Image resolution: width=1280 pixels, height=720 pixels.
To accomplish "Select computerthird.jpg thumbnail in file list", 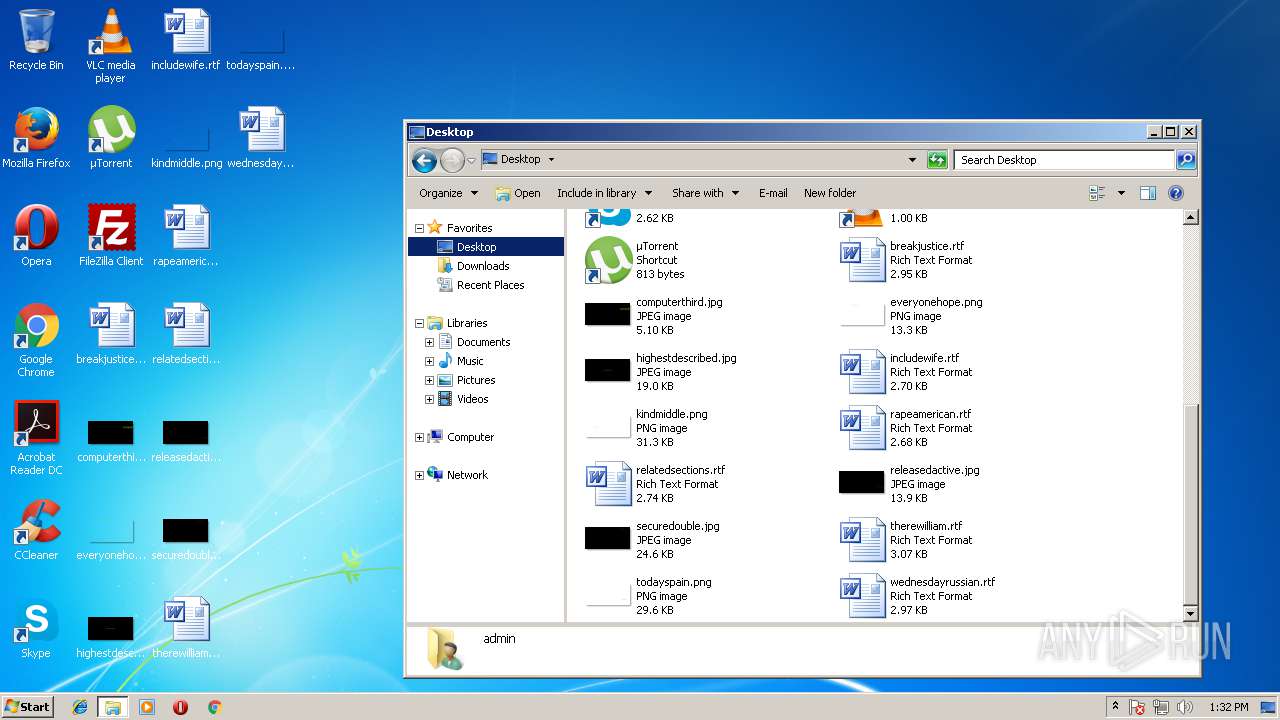I will (x=608, y=314).
